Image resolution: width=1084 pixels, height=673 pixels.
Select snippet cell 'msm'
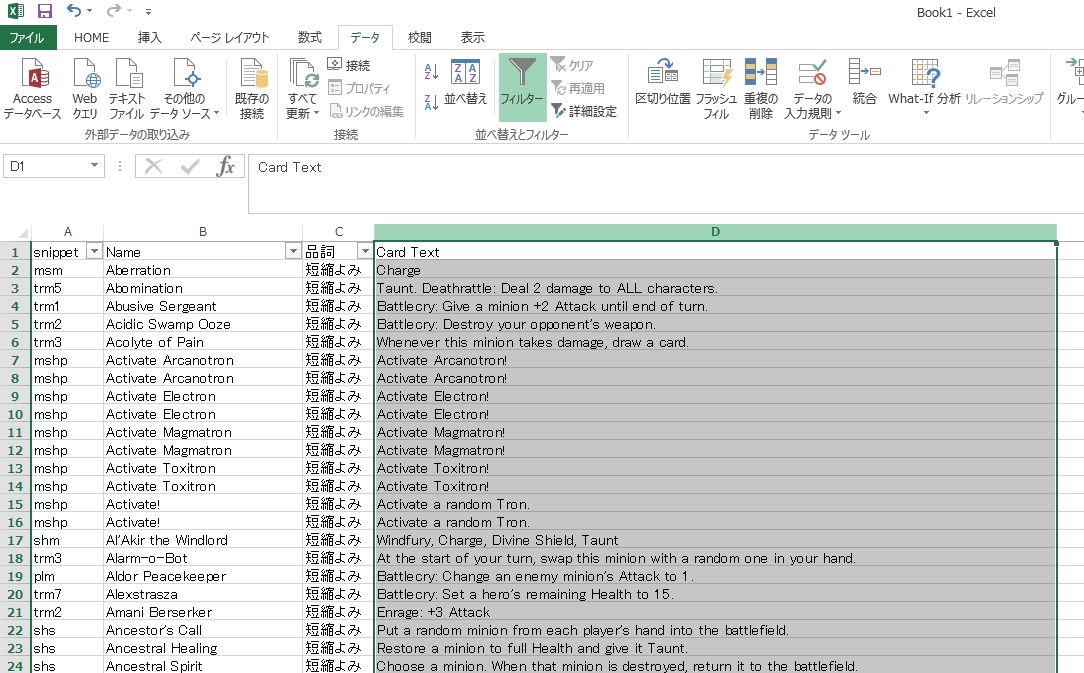67,270
